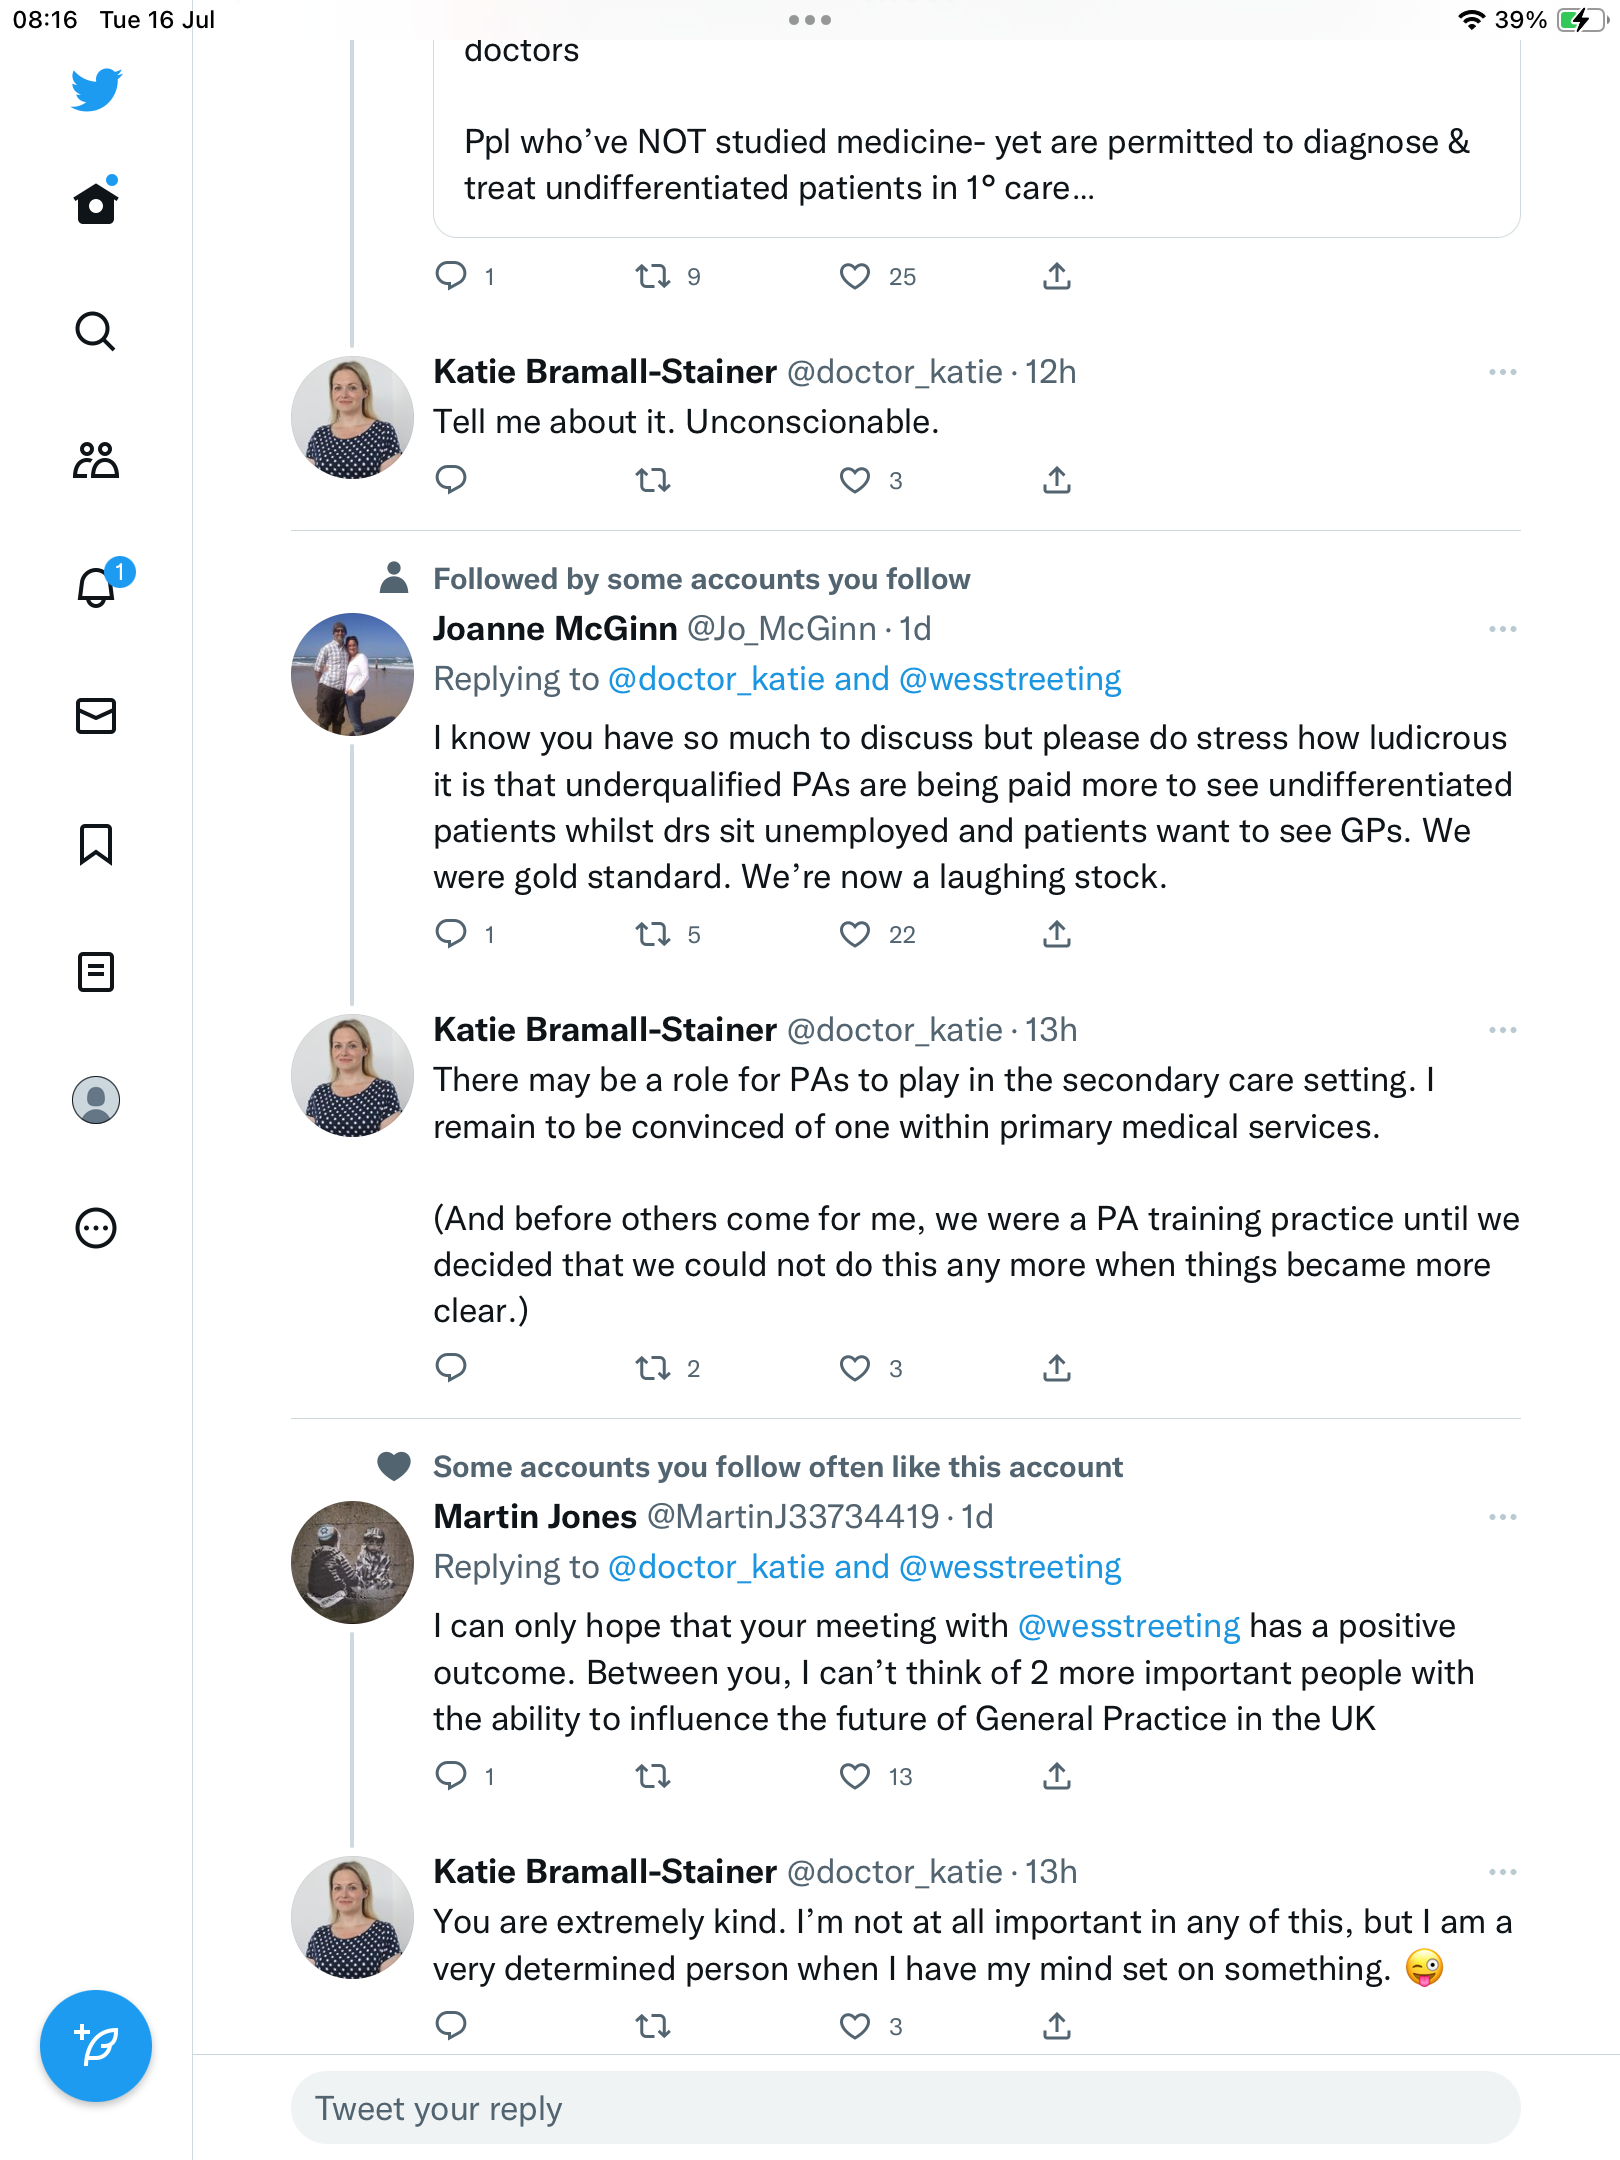Tap the compose new tweet button

pyautogui.click(x=96, y=2046)
